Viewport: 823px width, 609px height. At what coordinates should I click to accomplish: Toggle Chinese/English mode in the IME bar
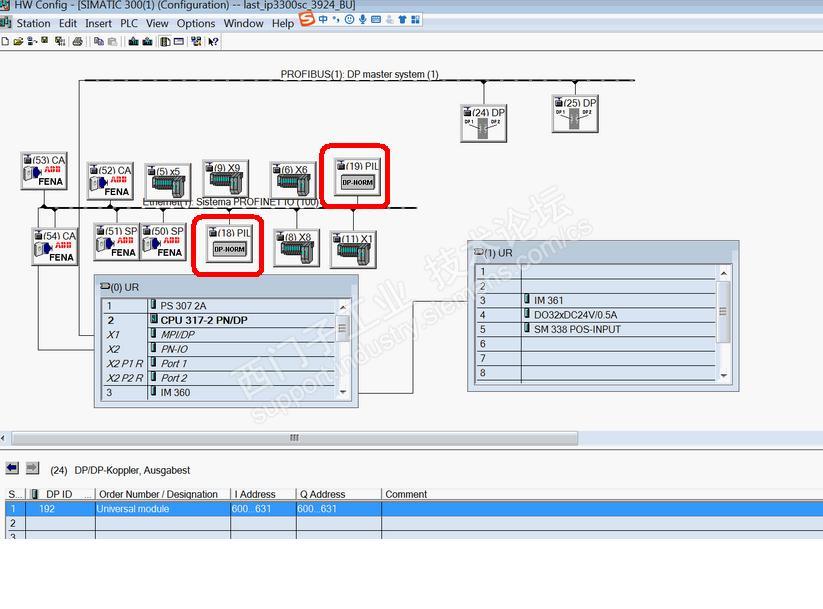pyautogui.click(x=323, y=19)
